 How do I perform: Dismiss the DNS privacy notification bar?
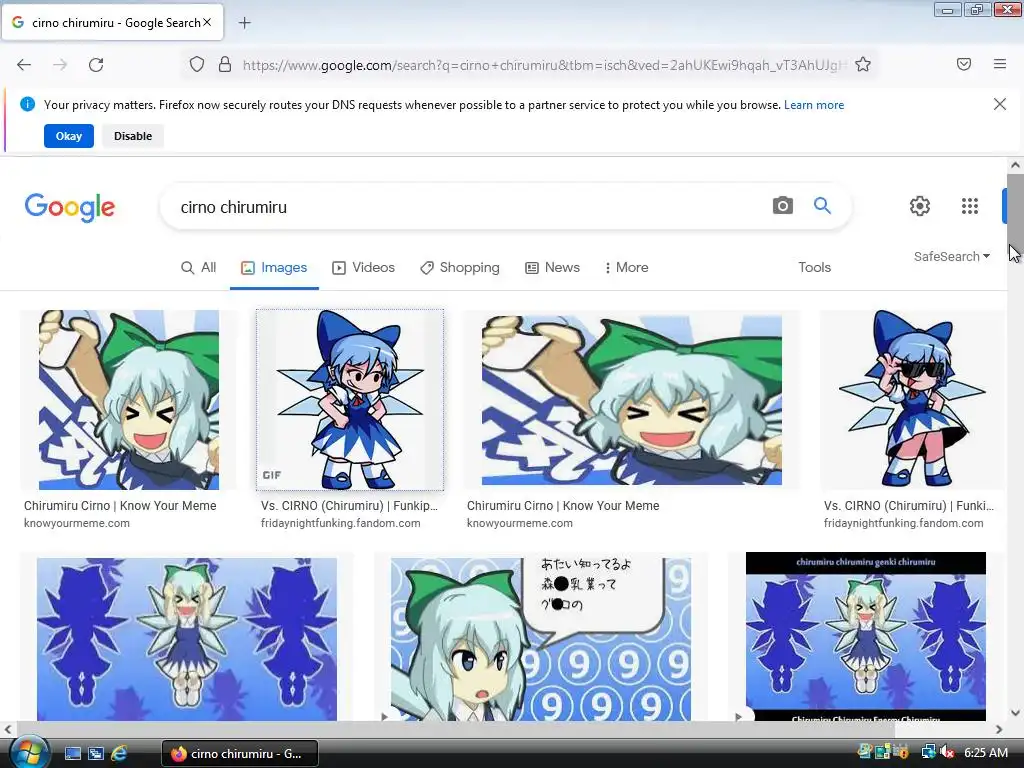pyautogui.click(x=999, y=104)
